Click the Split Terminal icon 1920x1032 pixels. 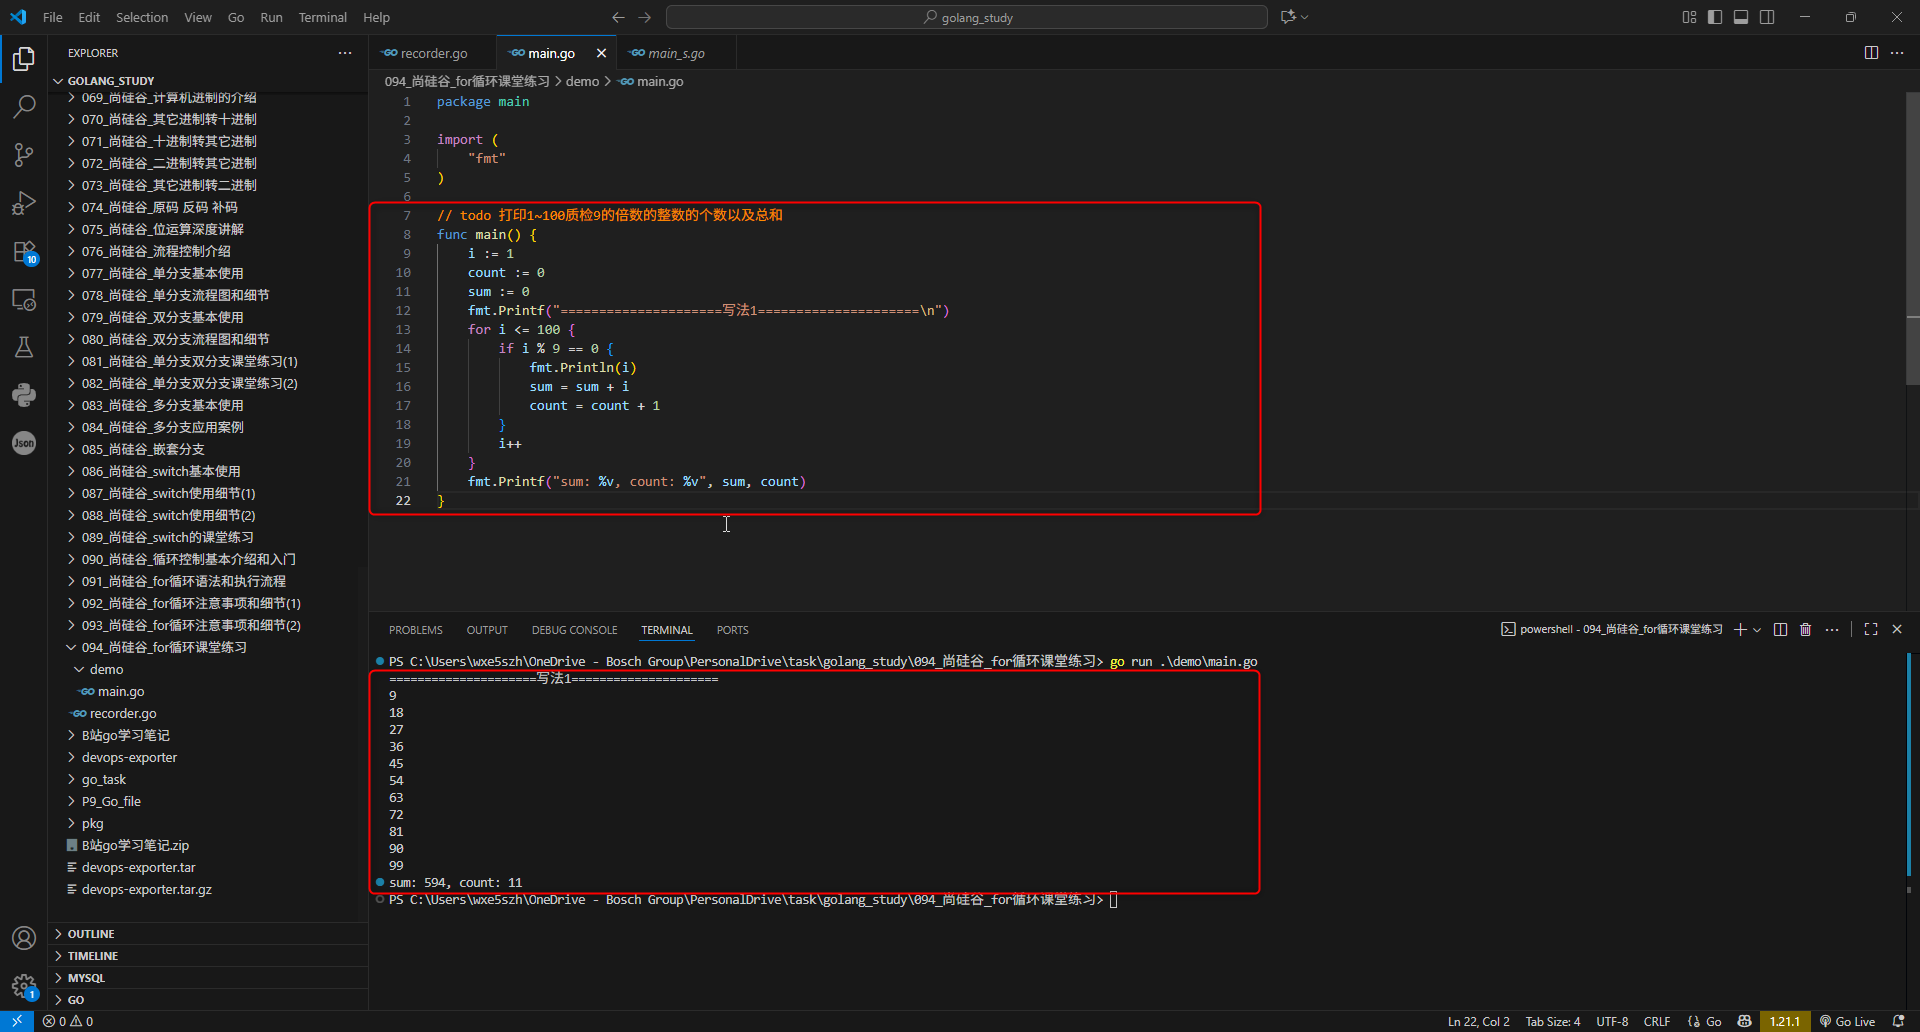(x=1780, y=629)
